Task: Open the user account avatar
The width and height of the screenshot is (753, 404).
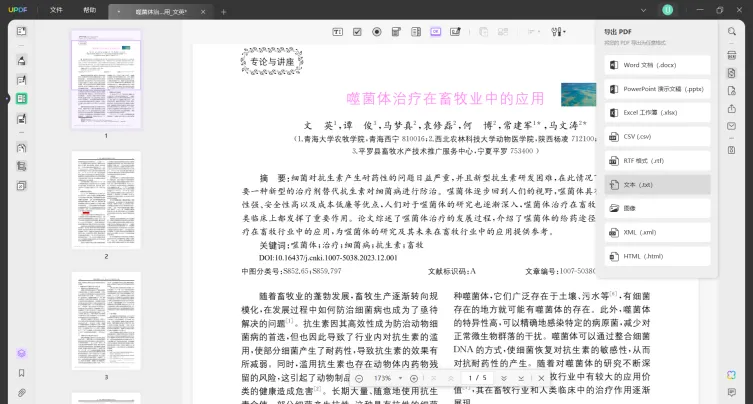Action: click(x=668, y=10)
